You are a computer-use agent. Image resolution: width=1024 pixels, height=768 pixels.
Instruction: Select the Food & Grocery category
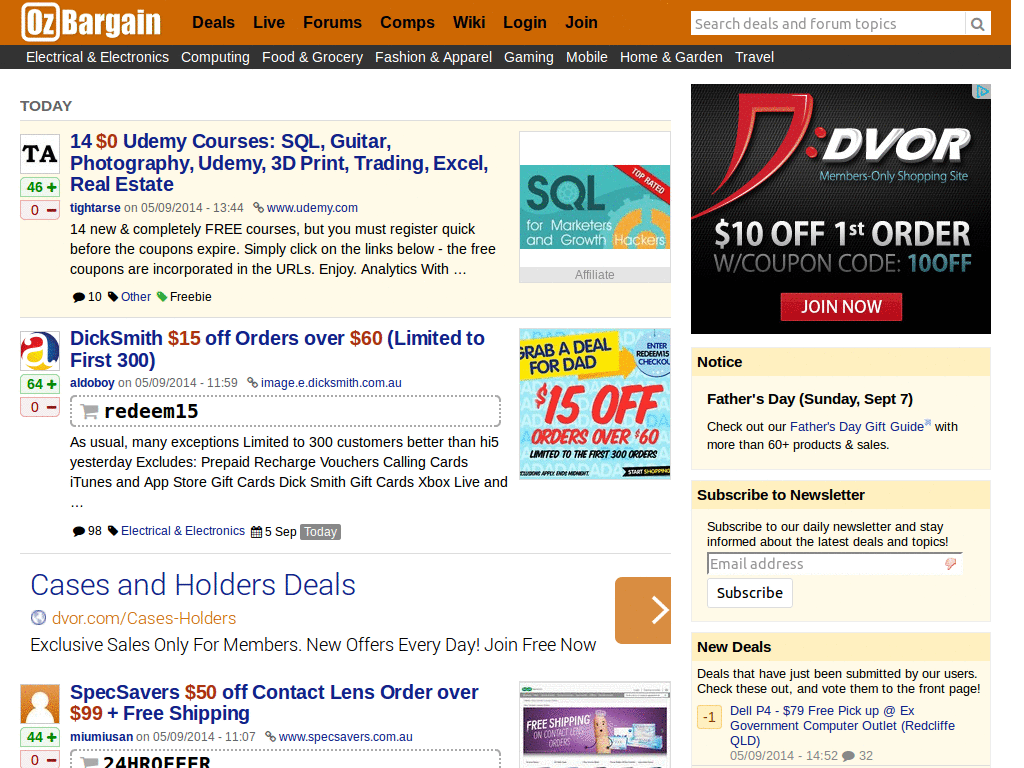click(312, 57)
